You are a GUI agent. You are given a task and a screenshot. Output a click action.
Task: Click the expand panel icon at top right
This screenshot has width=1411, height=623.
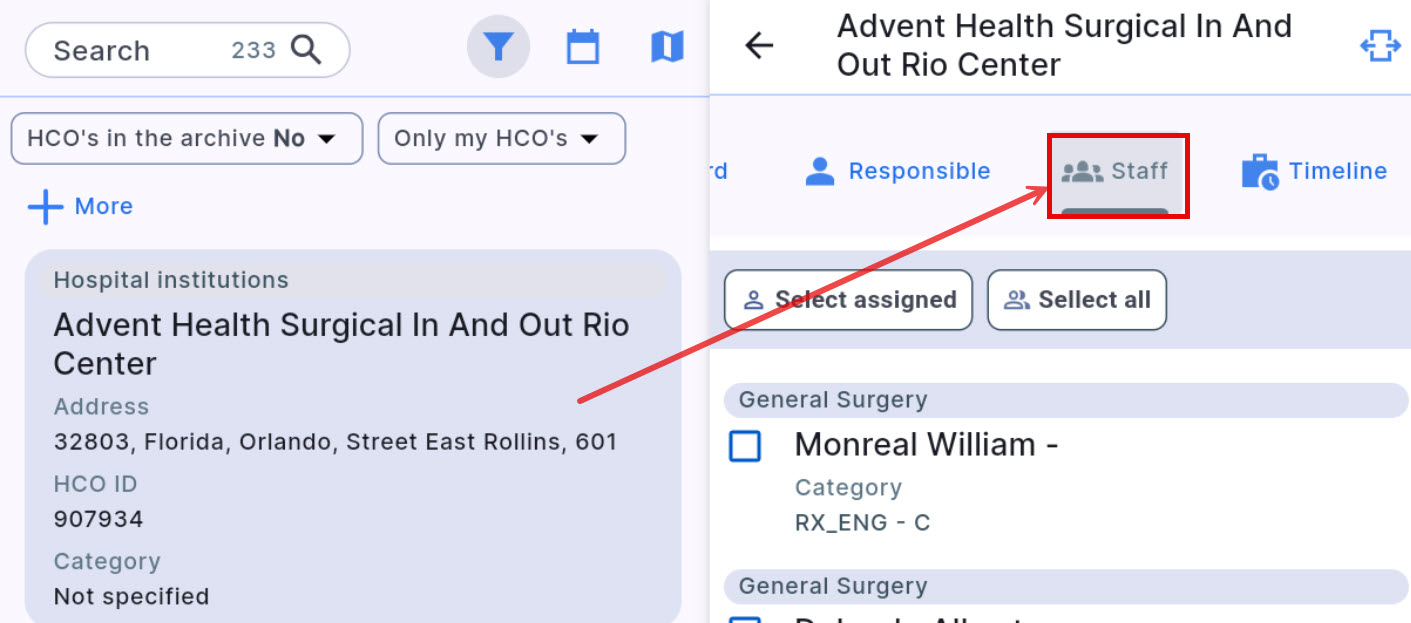[1379, 46]
